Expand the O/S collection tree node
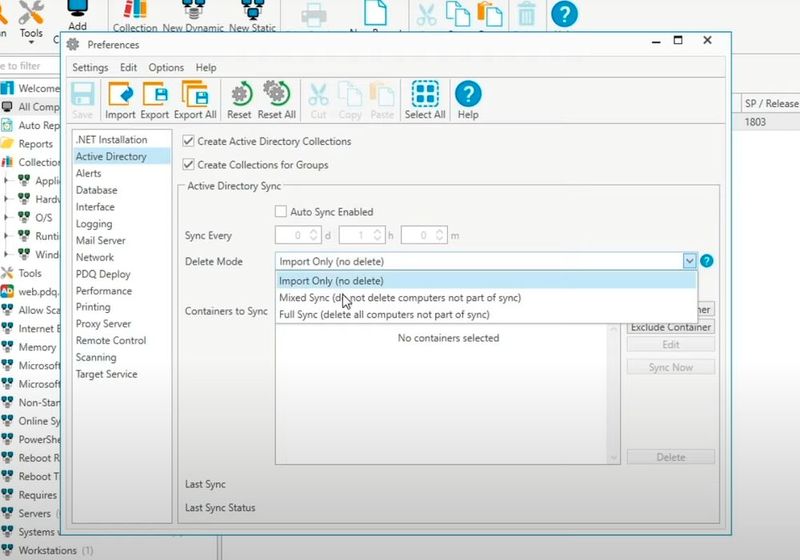 pos(6,217)
